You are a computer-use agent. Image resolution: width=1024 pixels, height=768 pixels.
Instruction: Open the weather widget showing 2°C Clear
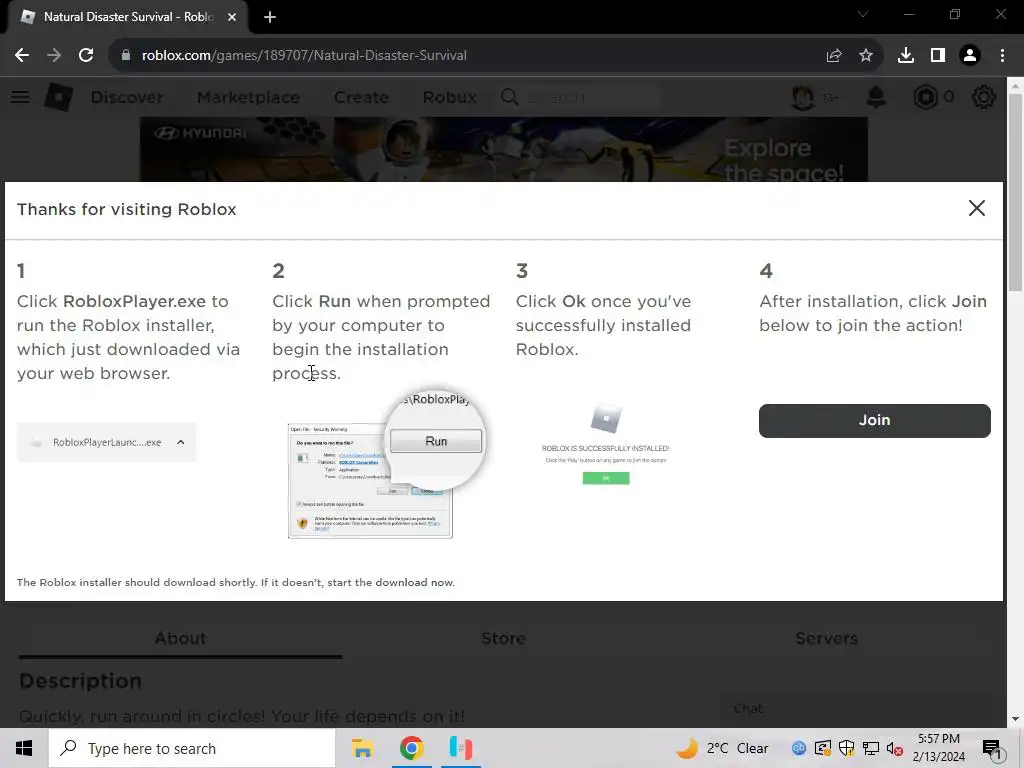(722, 748)
